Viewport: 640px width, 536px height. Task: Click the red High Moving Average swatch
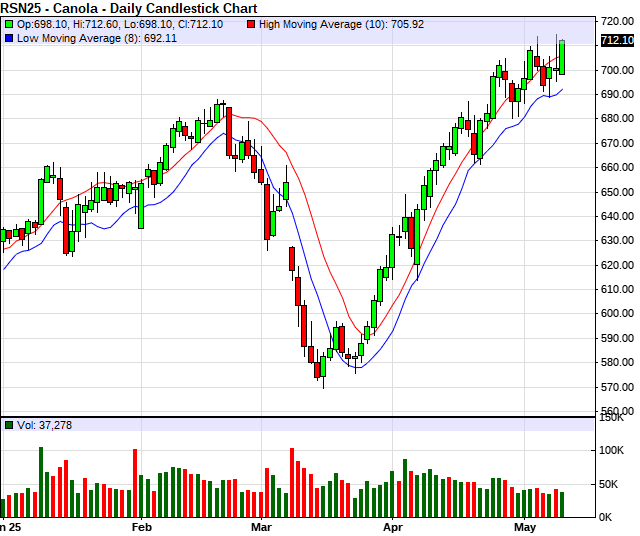[x=251, y=23]
